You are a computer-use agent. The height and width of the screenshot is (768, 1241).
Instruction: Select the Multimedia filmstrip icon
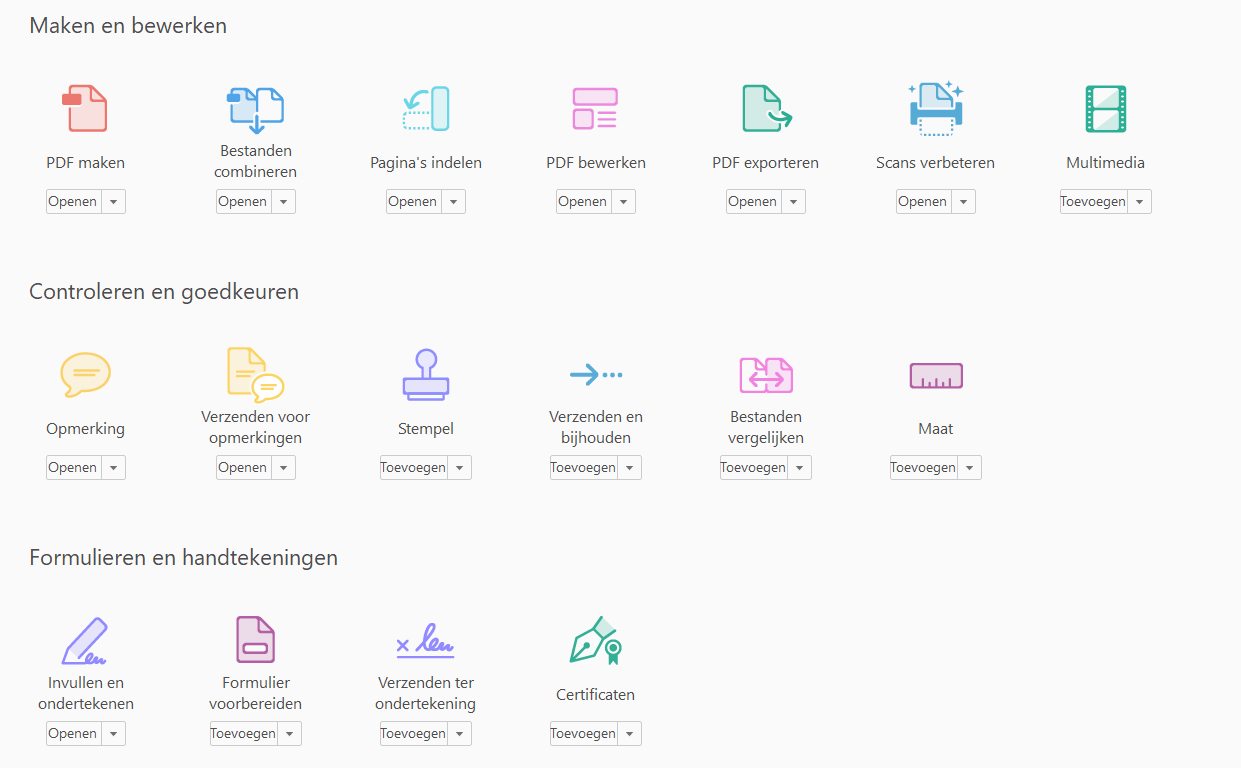[1105, 109]
